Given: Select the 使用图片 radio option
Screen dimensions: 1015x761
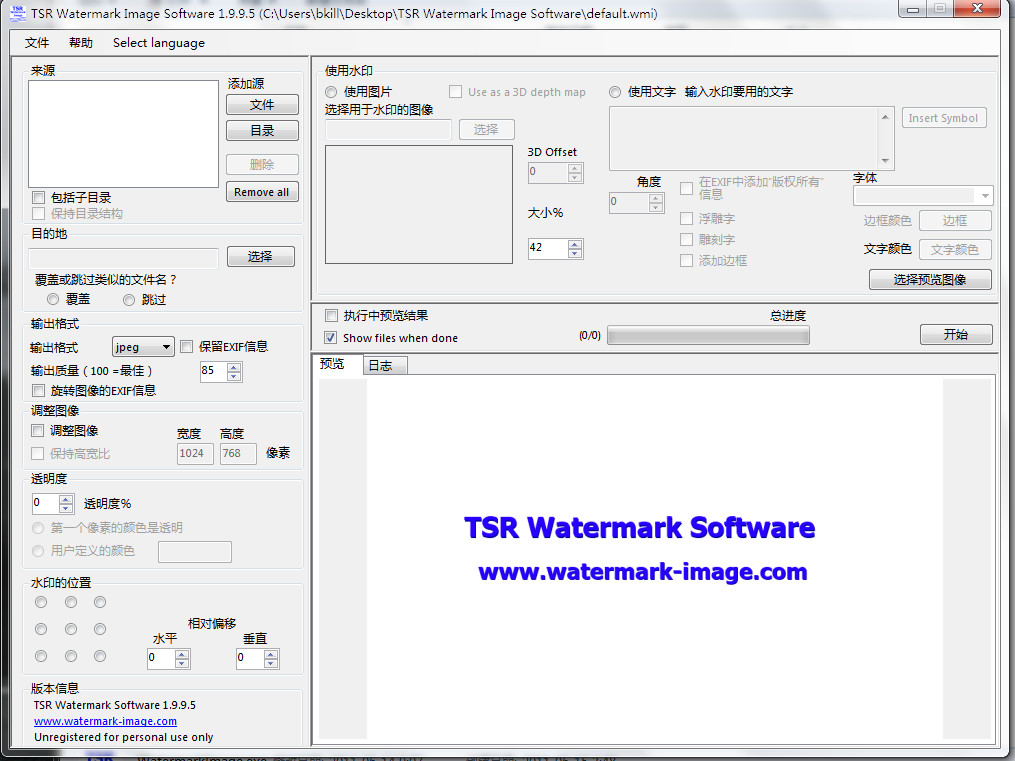Looking at the screenshot, I should [331, 92].
